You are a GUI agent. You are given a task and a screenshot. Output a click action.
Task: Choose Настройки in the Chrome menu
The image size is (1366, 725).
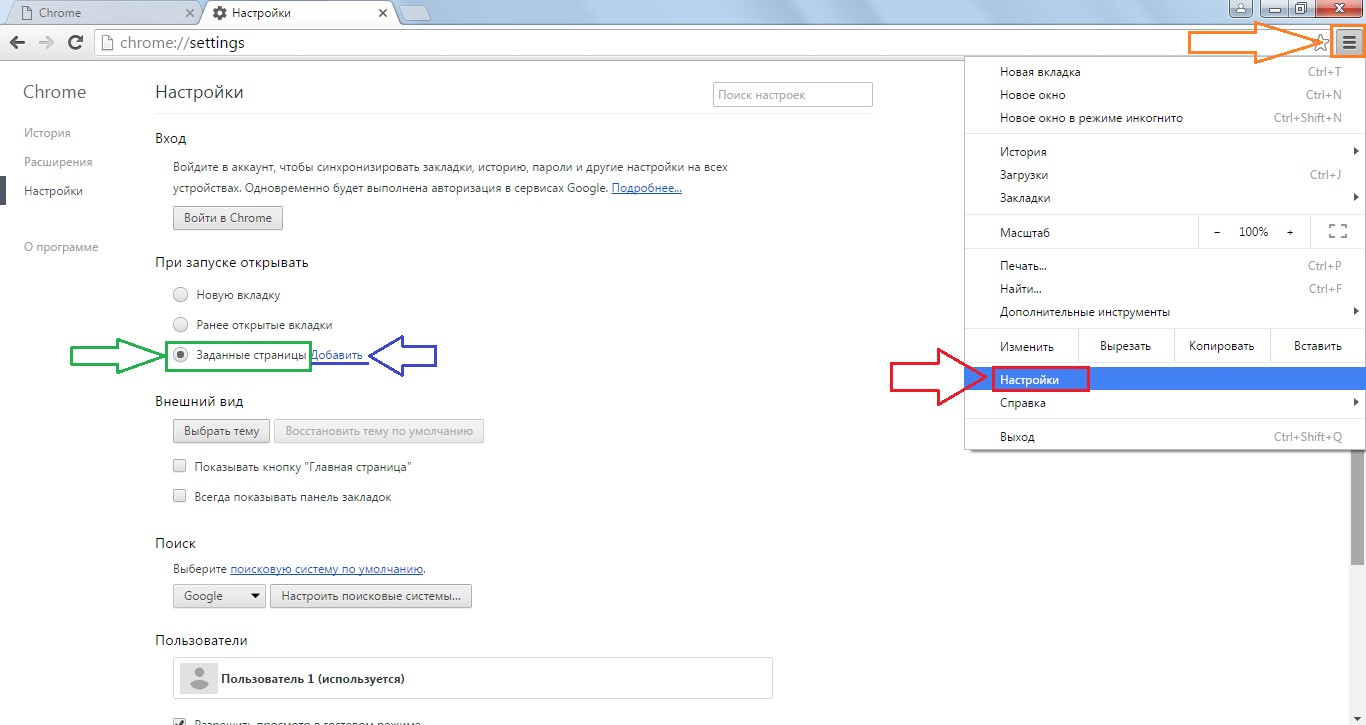(1030, 380)
